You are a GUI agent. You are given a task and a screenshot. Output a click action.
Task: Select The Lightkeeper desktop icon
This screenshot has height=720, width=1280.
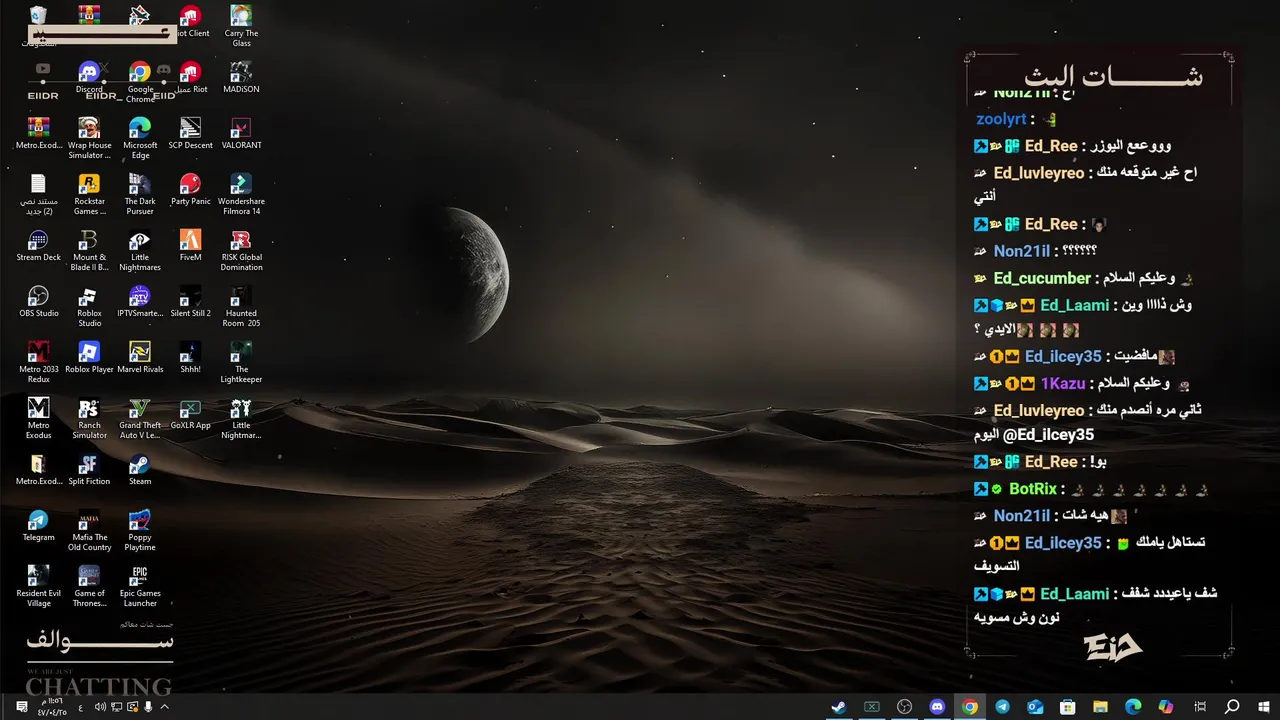click(x=241, y=362)
